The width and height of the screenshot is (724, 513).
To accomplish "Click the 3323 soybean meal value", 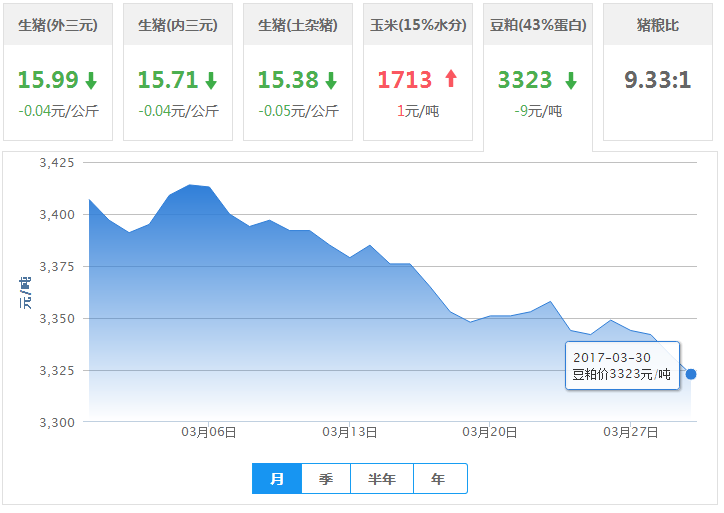I will pos(525,80).
